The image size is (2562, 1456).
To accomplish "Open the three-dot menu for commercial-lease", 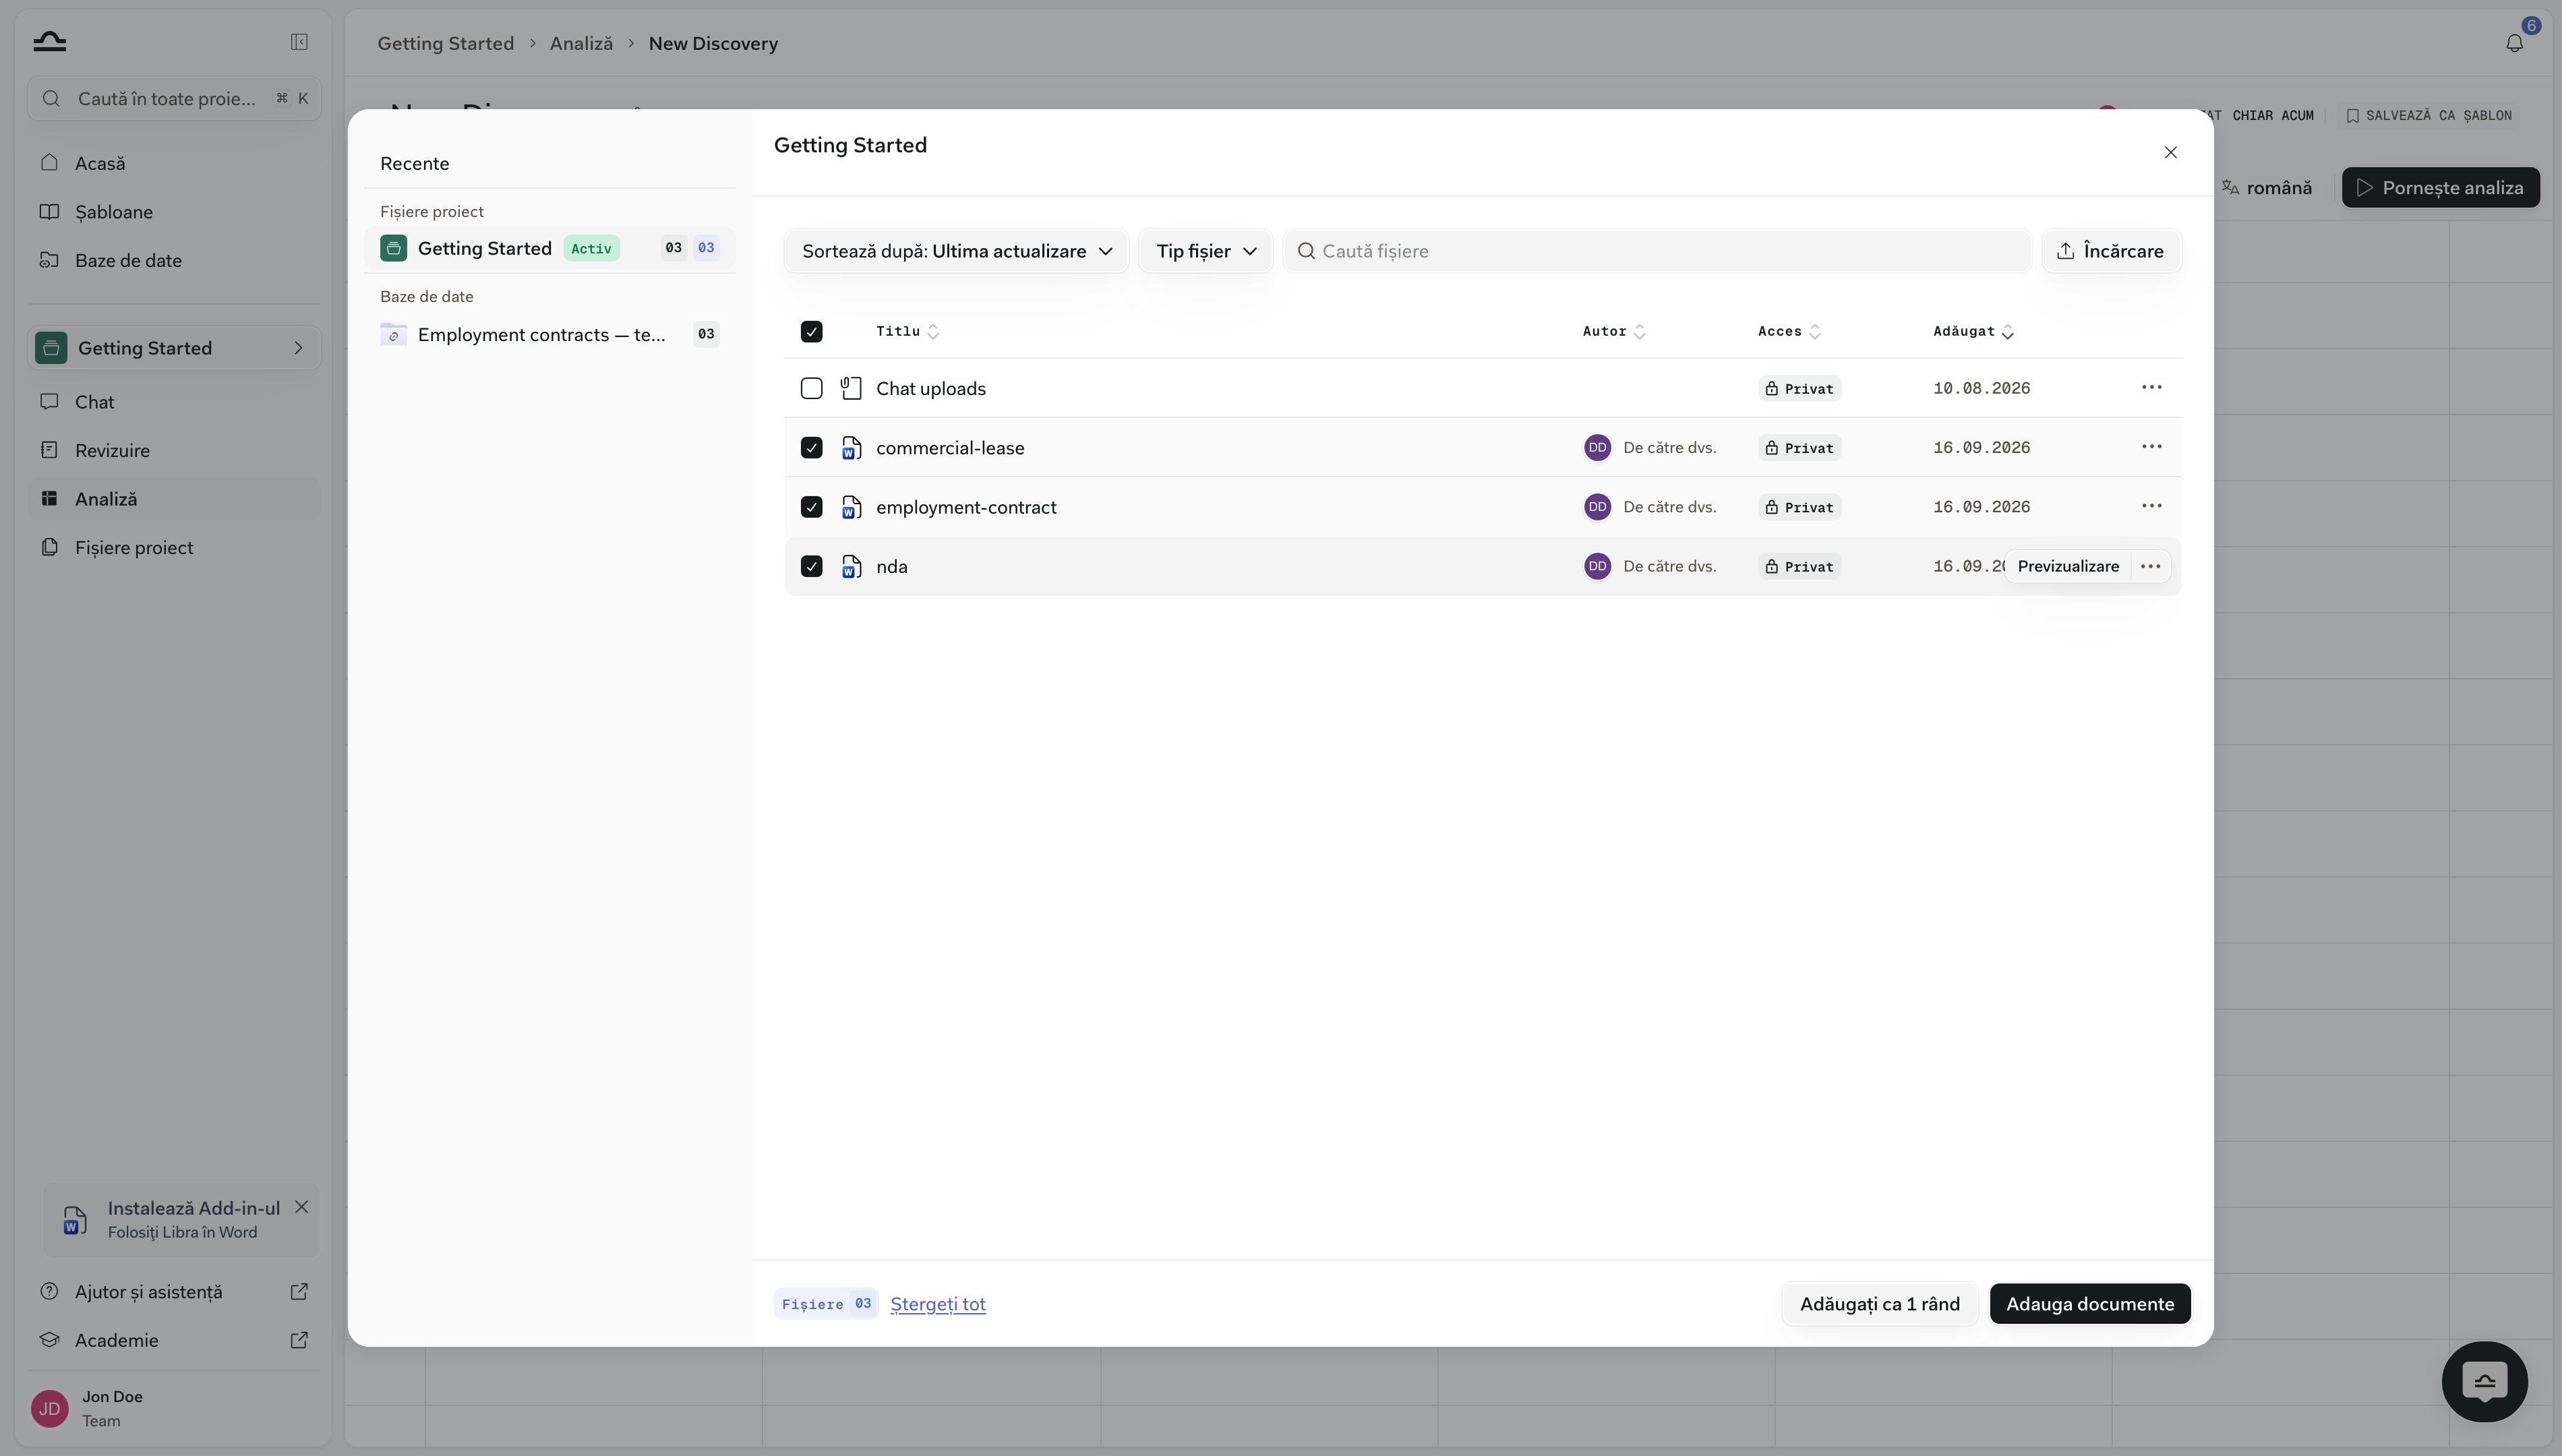I will click(2151, 447).
